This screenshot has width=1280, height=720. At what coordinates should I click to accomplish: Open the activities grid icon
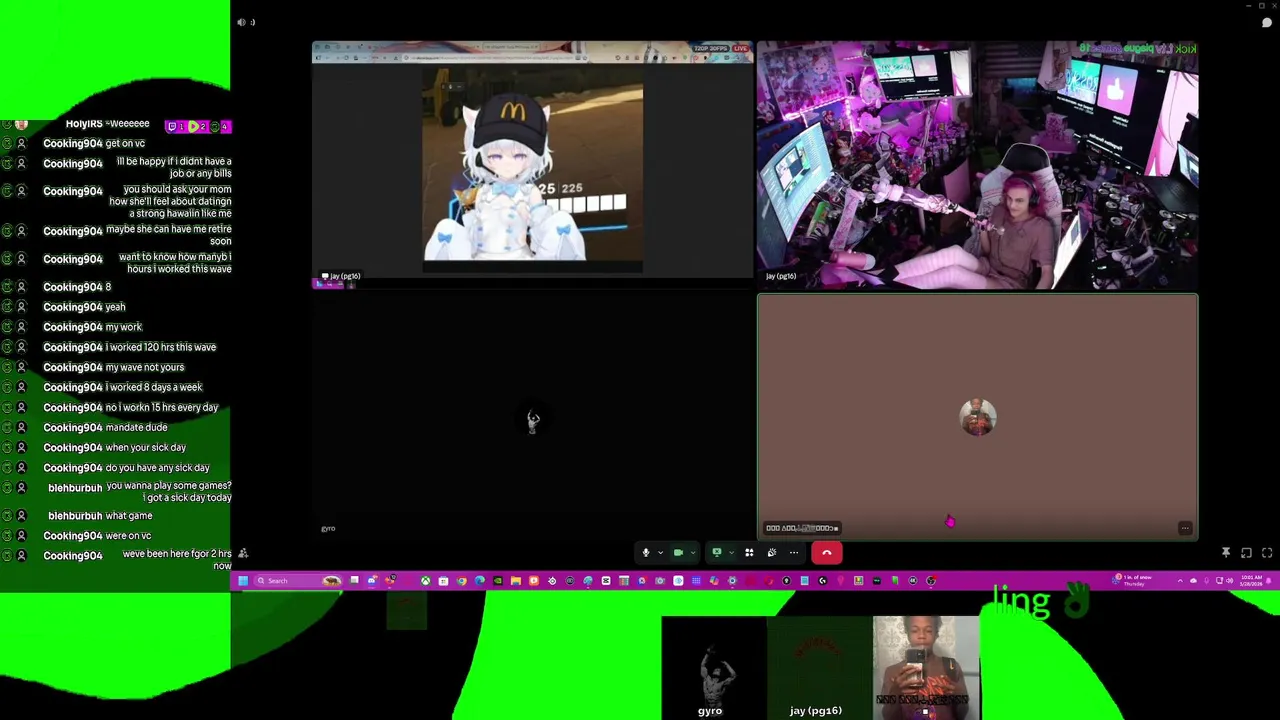point(749,552)
